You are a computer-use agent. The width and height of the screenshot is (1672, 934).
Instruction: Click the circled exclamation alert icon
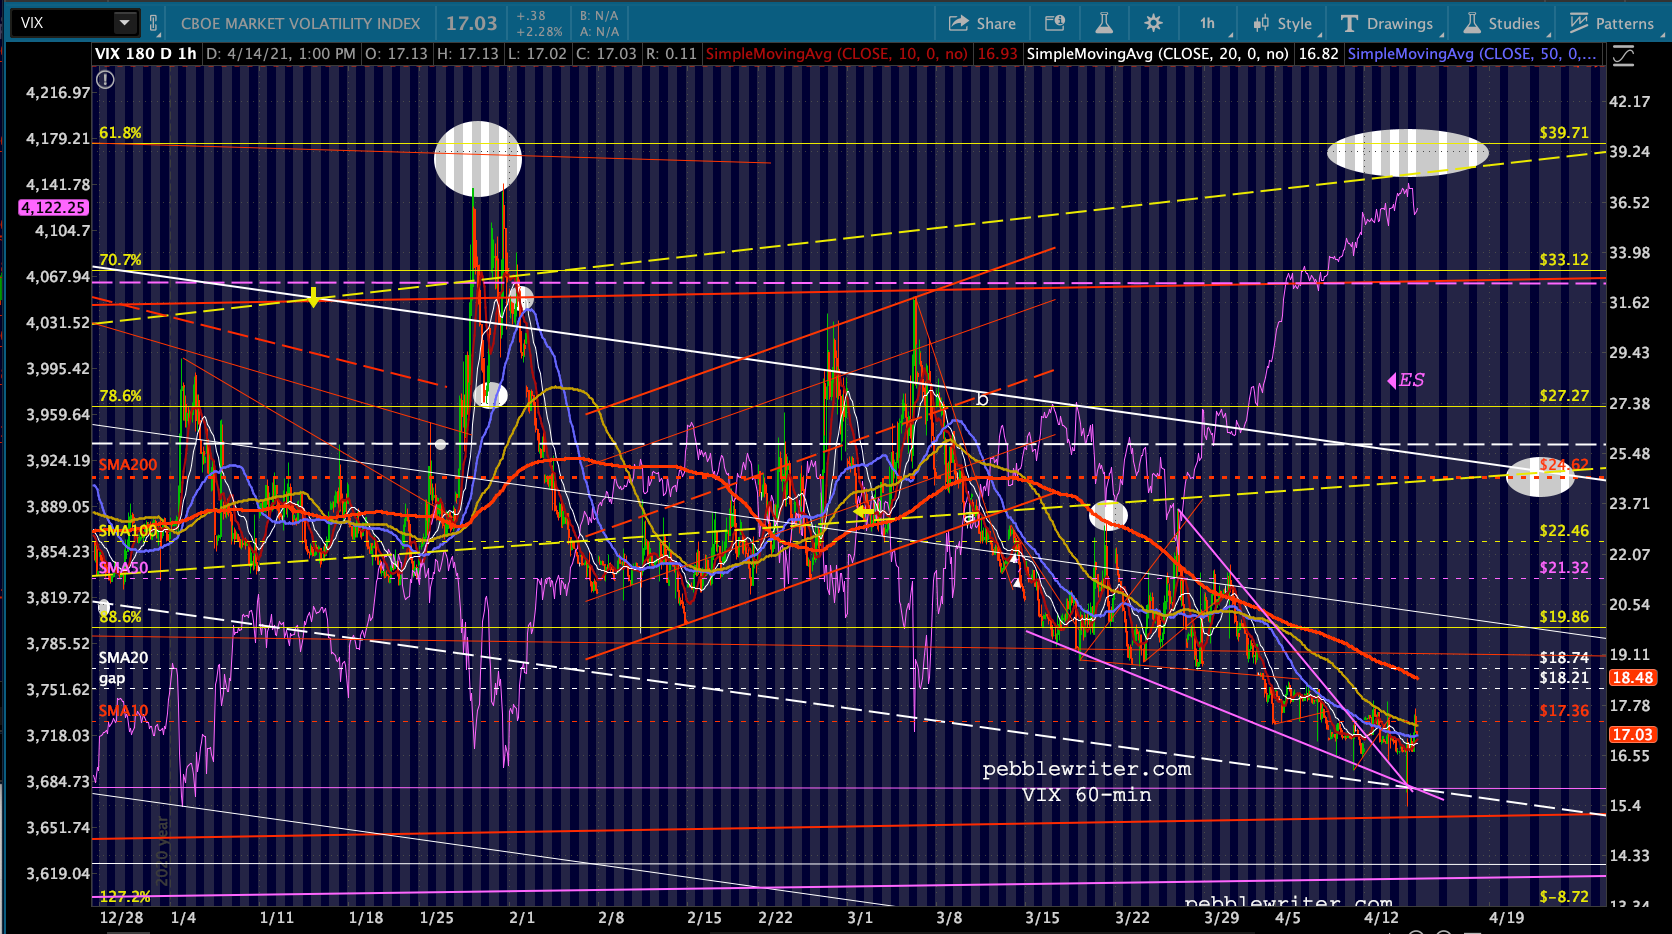coord(105,80)
